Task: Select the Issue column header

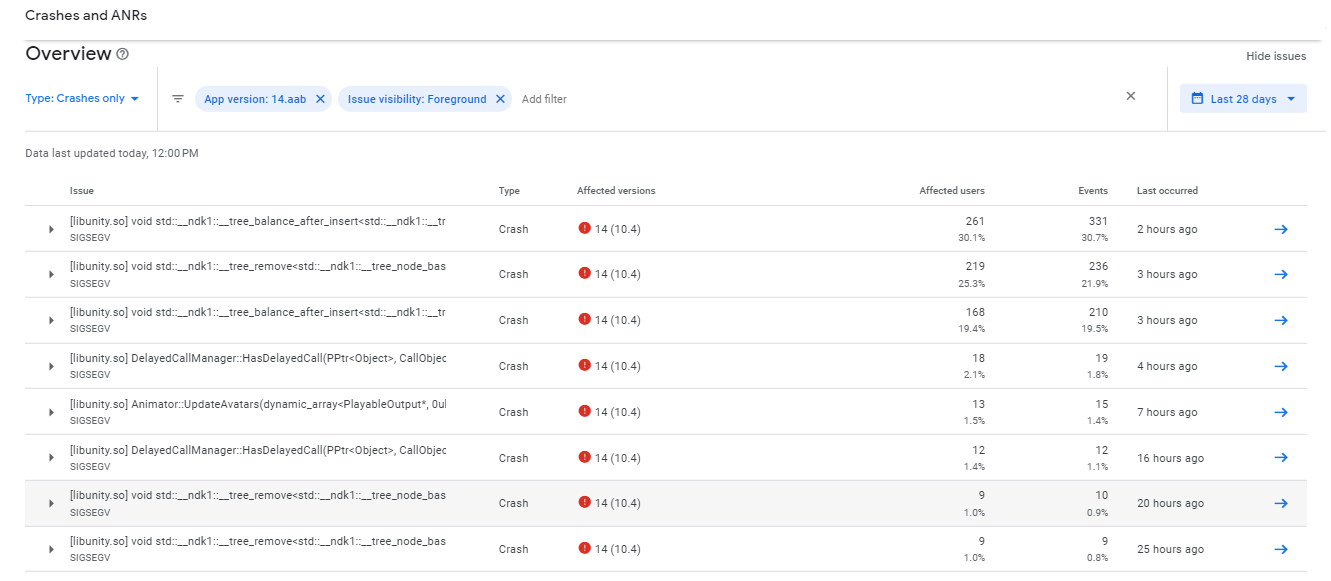Action: (x=82, y=190)
